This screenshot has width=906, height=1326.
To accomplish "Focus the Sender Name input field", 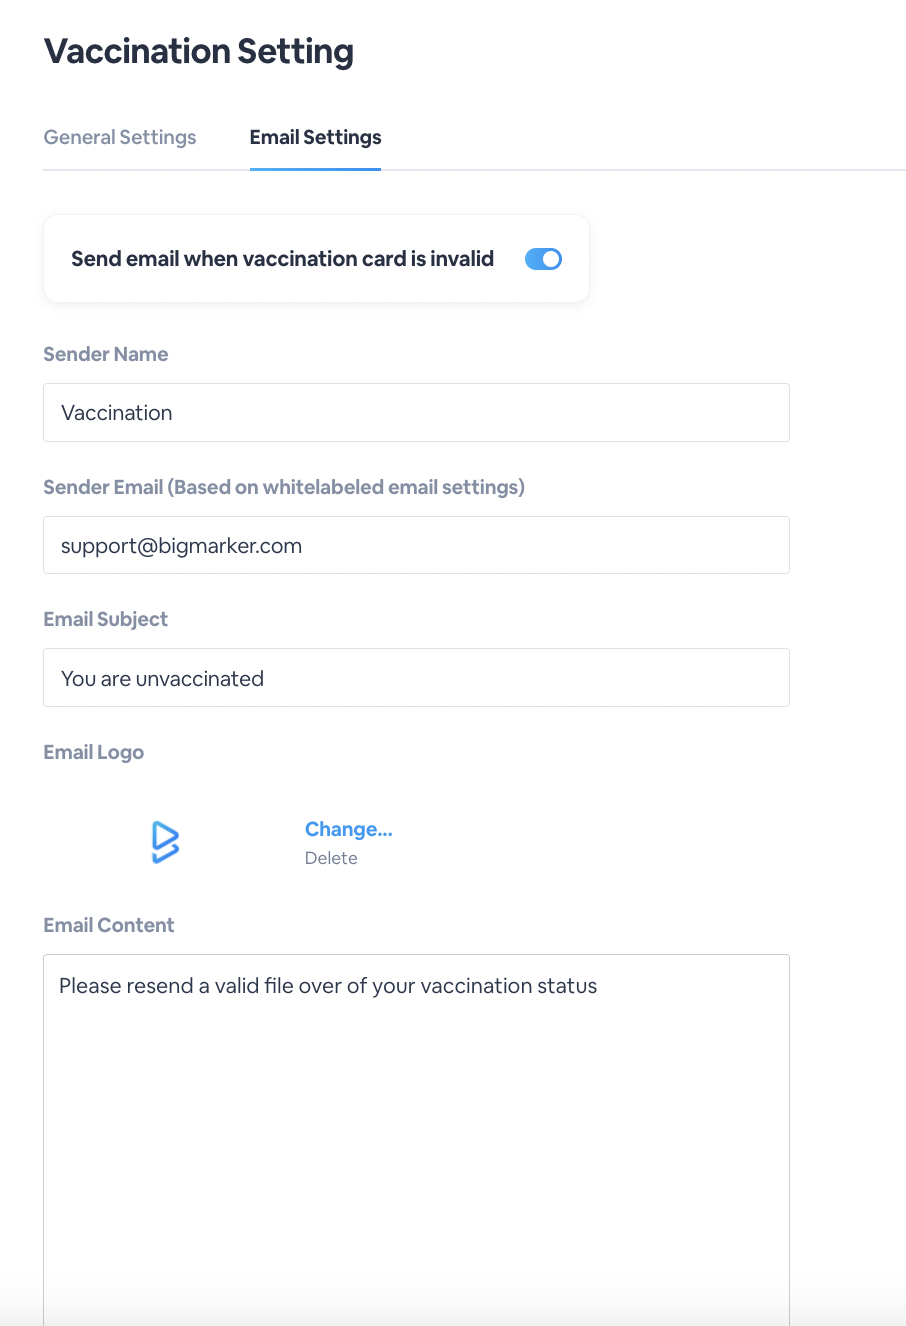I will coord(416,412).
